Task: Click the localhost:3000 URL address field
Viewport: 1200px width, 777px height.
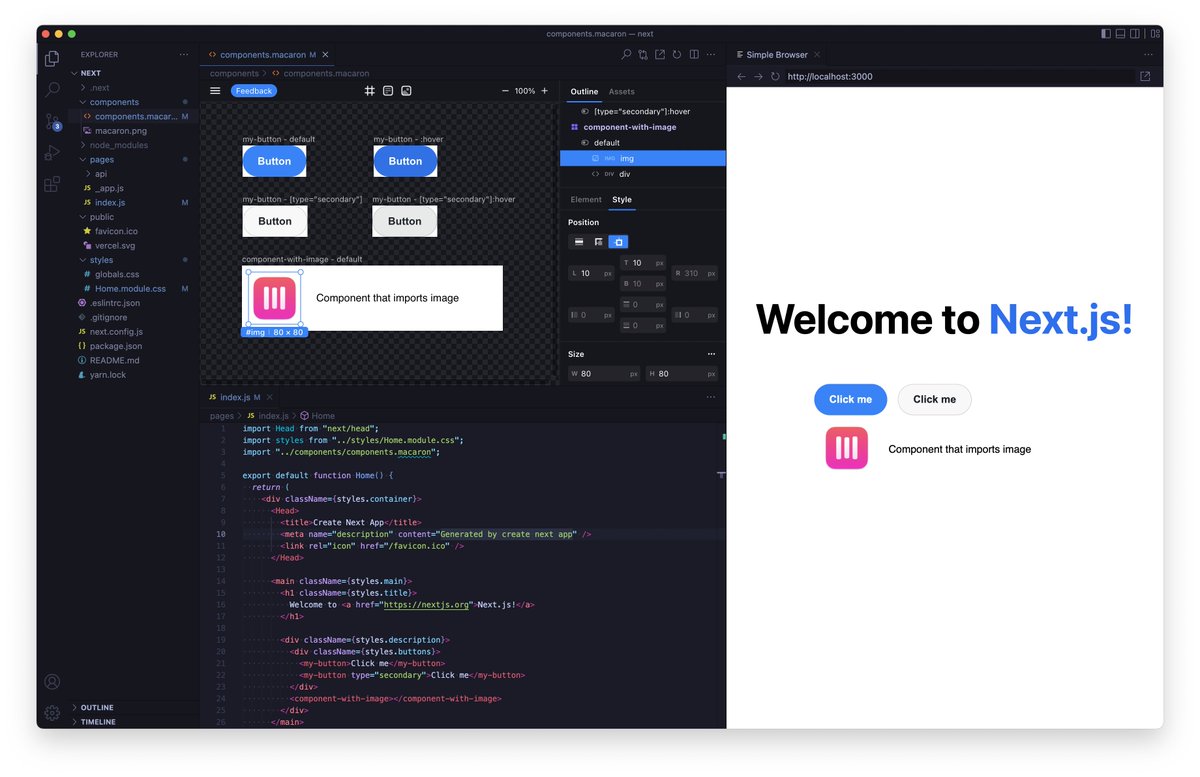Action: pos(958,76)
